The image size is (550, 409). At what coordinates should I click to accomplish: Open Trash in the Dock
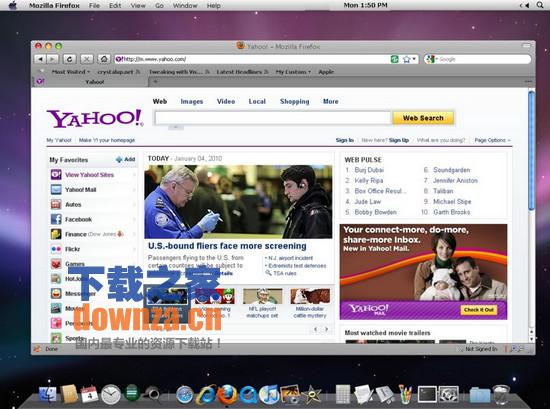[501, 394]
